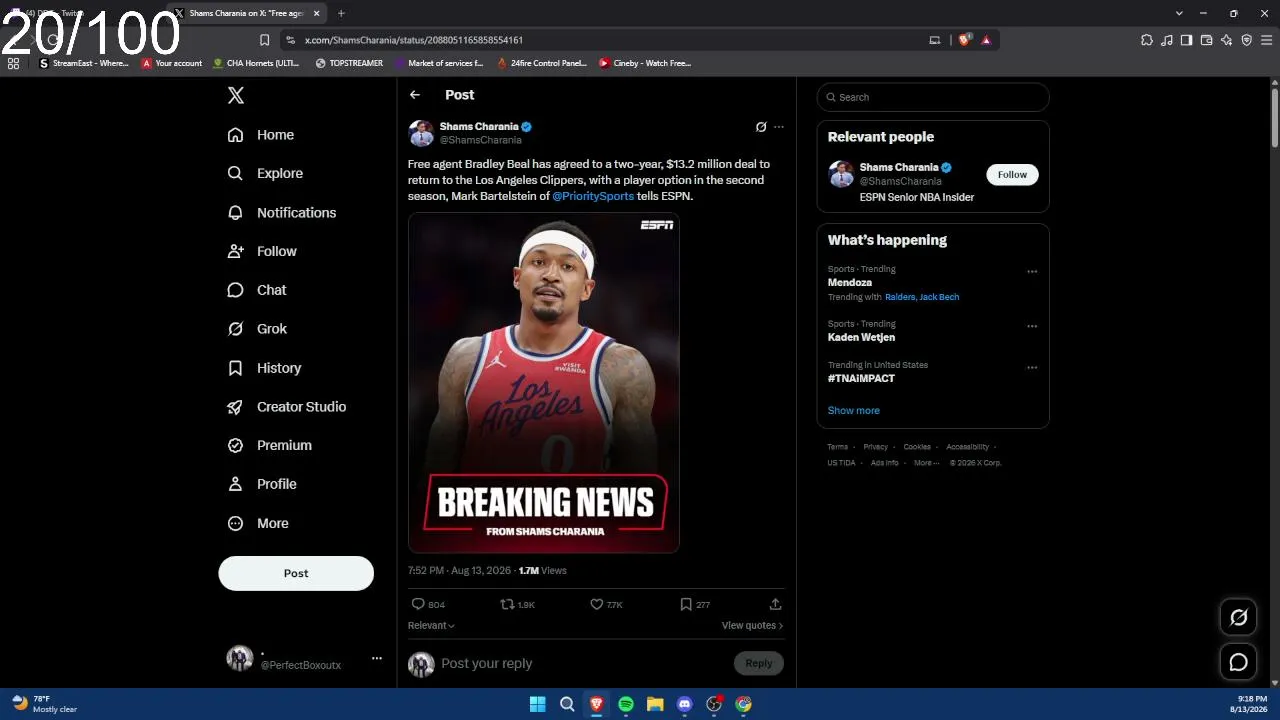
Task: Open Grok from the sidebar
Action: coord(257,329)
